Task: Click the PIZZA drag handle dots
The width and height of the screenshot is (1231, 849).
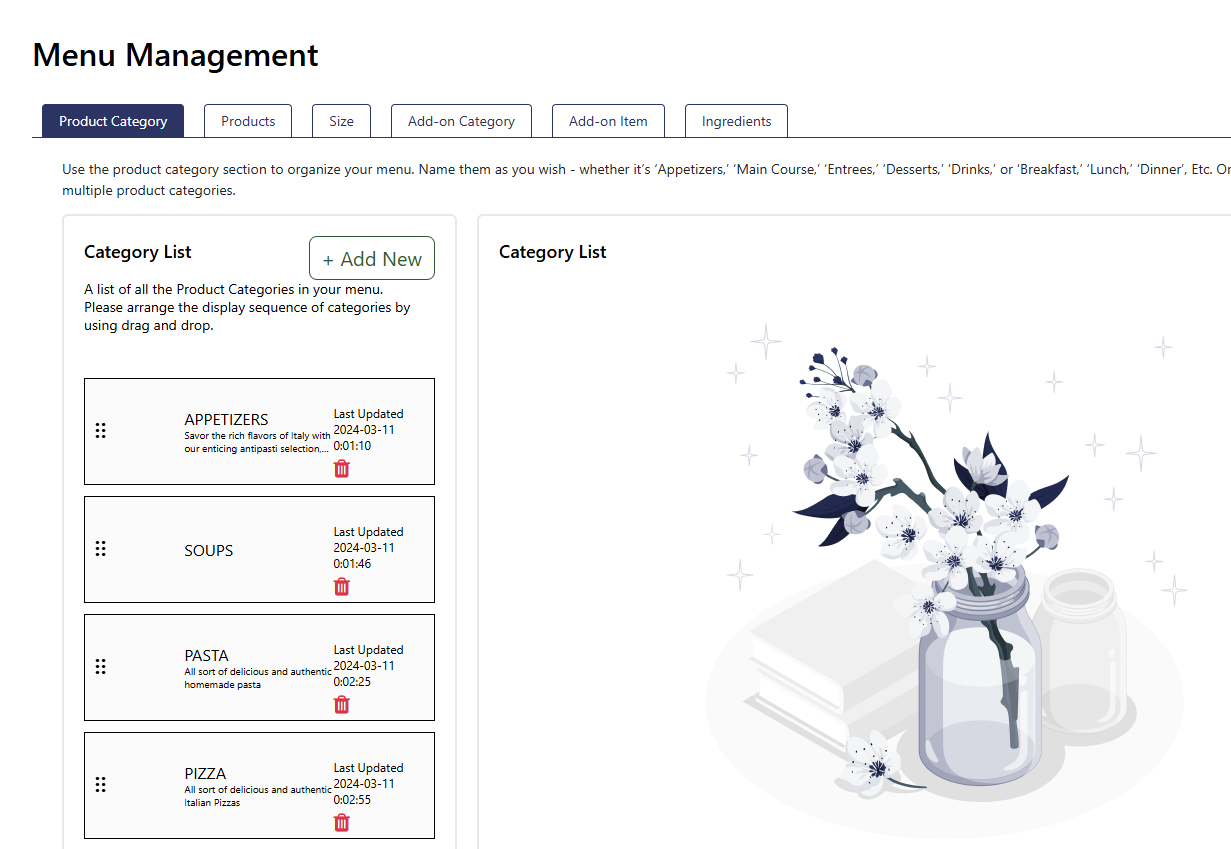Action: tap(100, 785)
